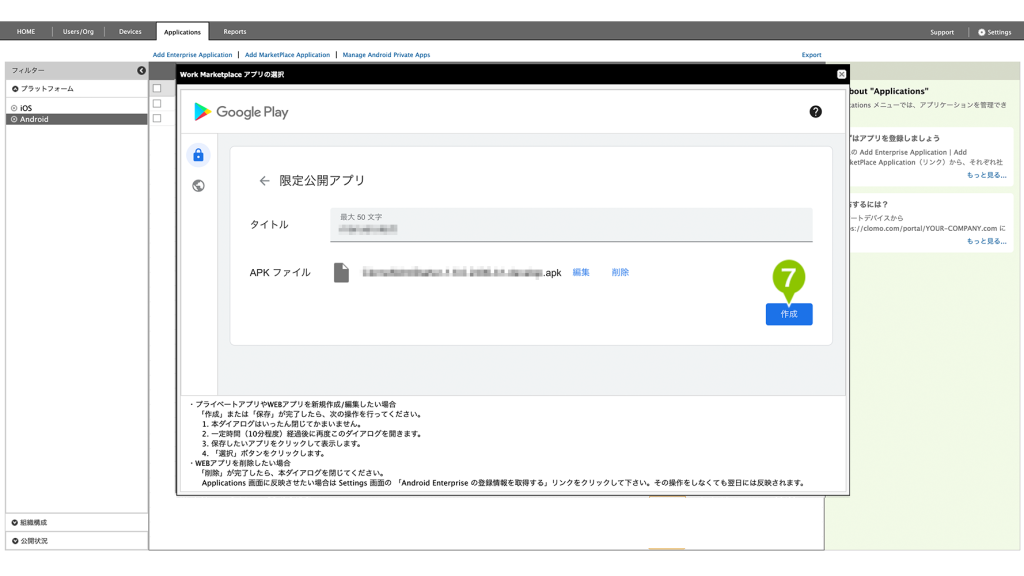Image resolution: width=1024 pixels, height=576 pixels.
Task: Click the blurred .apk file name
Action: [462, 272]
